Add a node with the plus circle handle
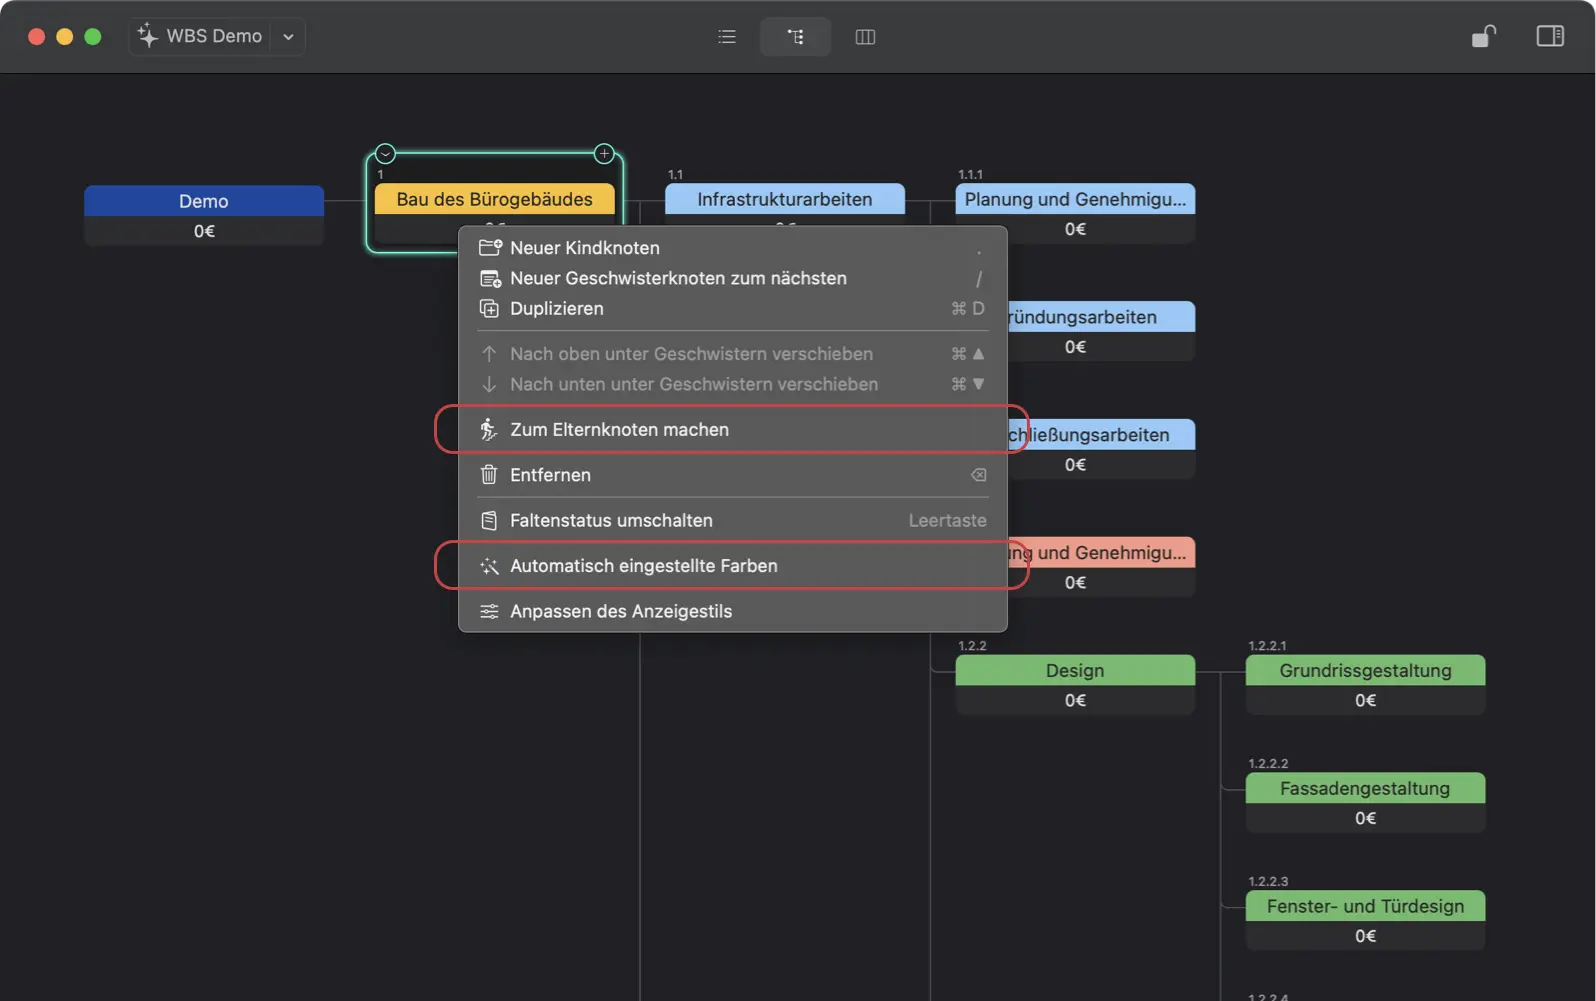The width and height of the screenshot is (1596, 1001). tap(604, 154)
